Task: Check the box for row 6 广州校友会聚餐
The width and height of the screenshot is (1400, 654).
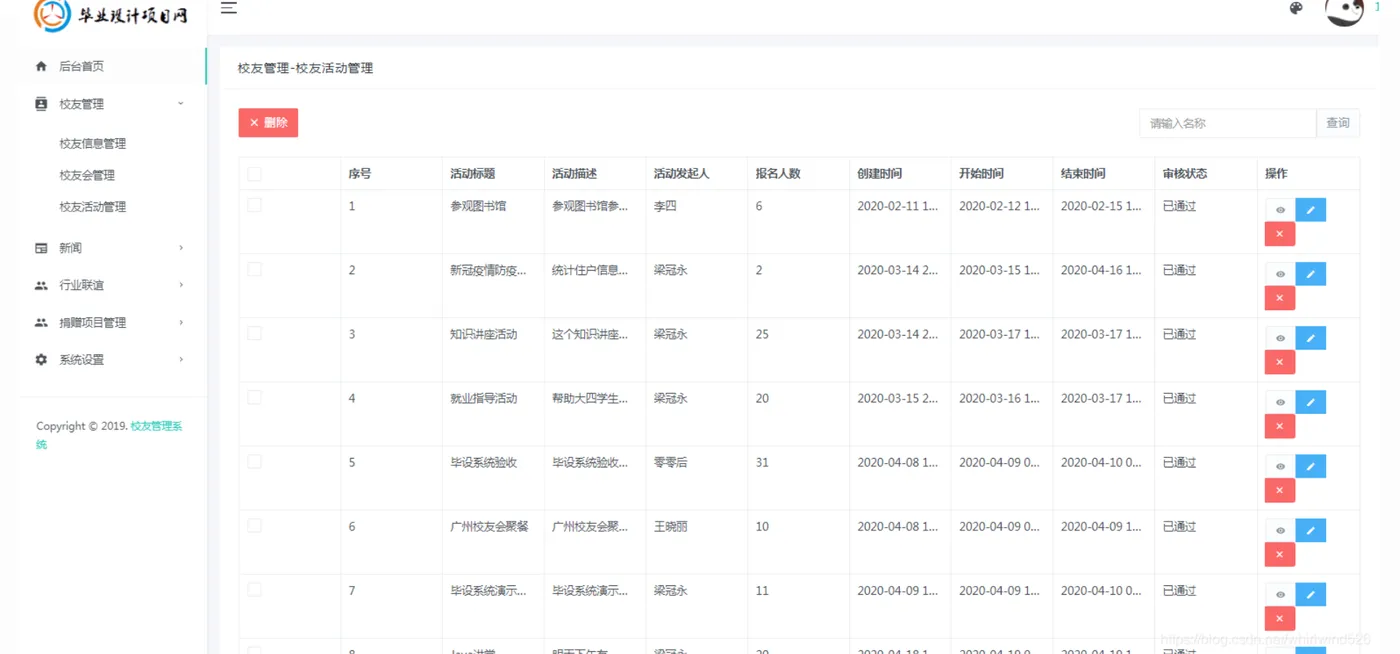Action: [254, 525]
